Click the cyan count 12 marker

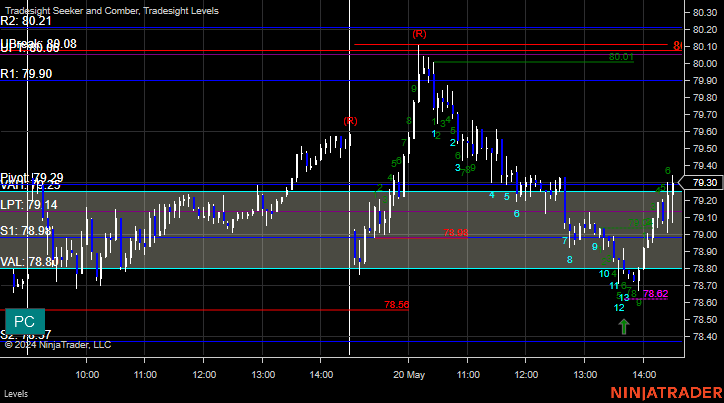pos(619,308)
